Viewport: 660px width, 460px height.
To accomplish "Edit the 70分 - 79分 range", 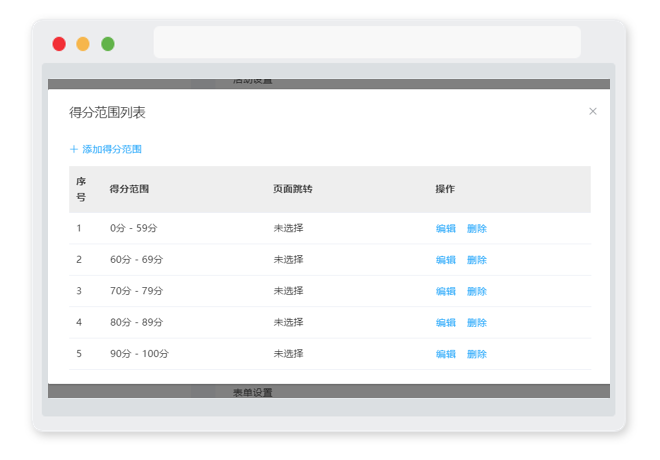I will pyautogui.click(x=446, y=291).
